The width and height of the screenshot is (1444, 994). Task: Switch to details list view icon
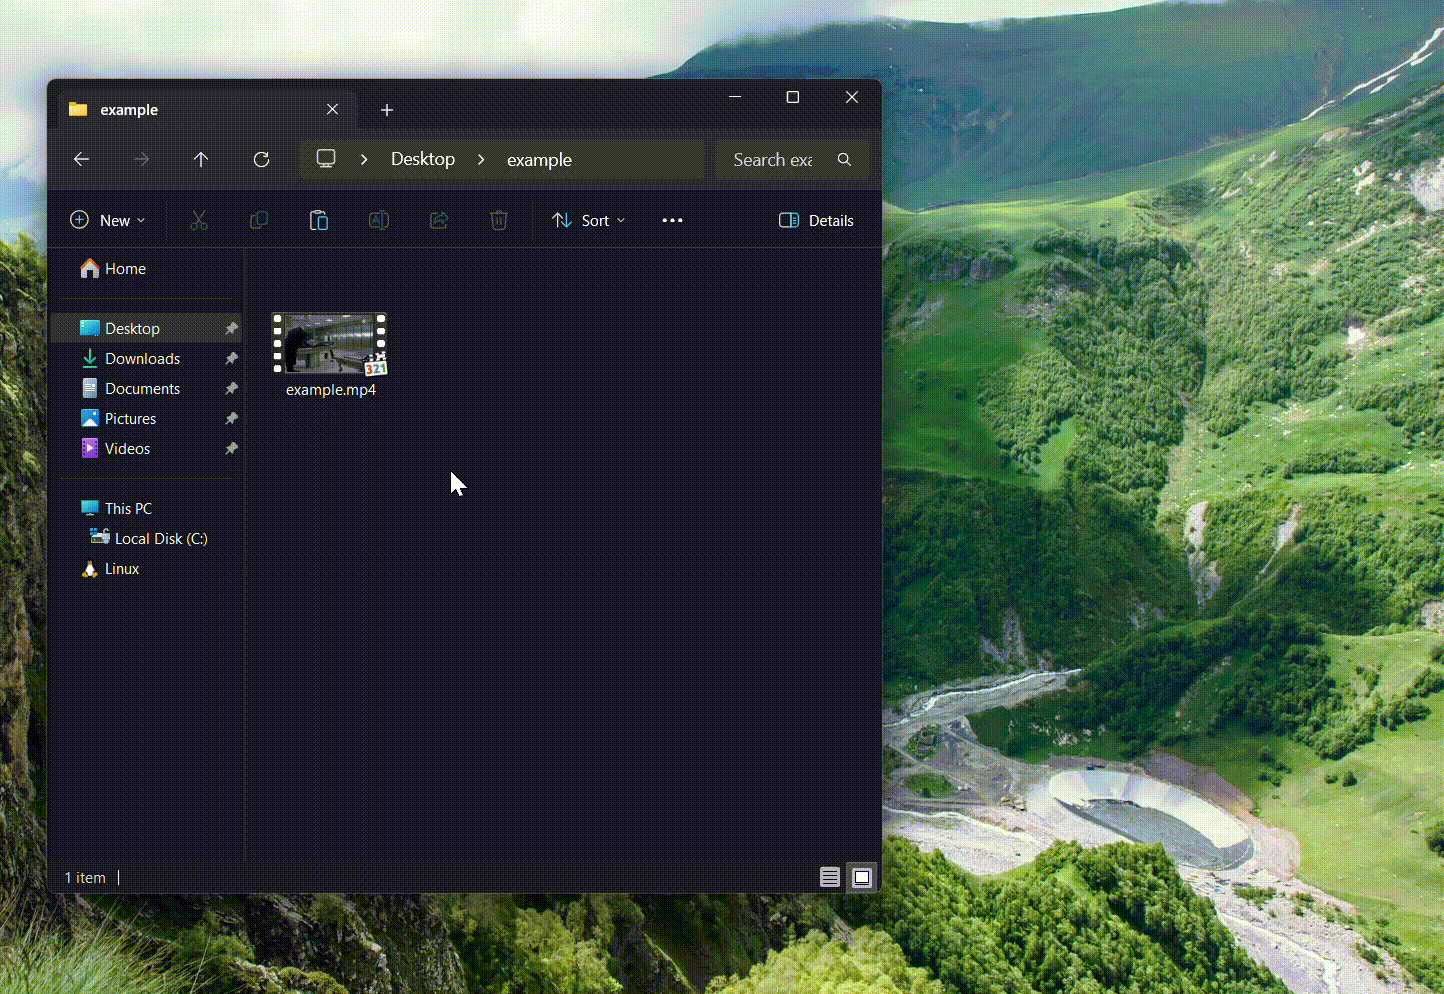830,878
